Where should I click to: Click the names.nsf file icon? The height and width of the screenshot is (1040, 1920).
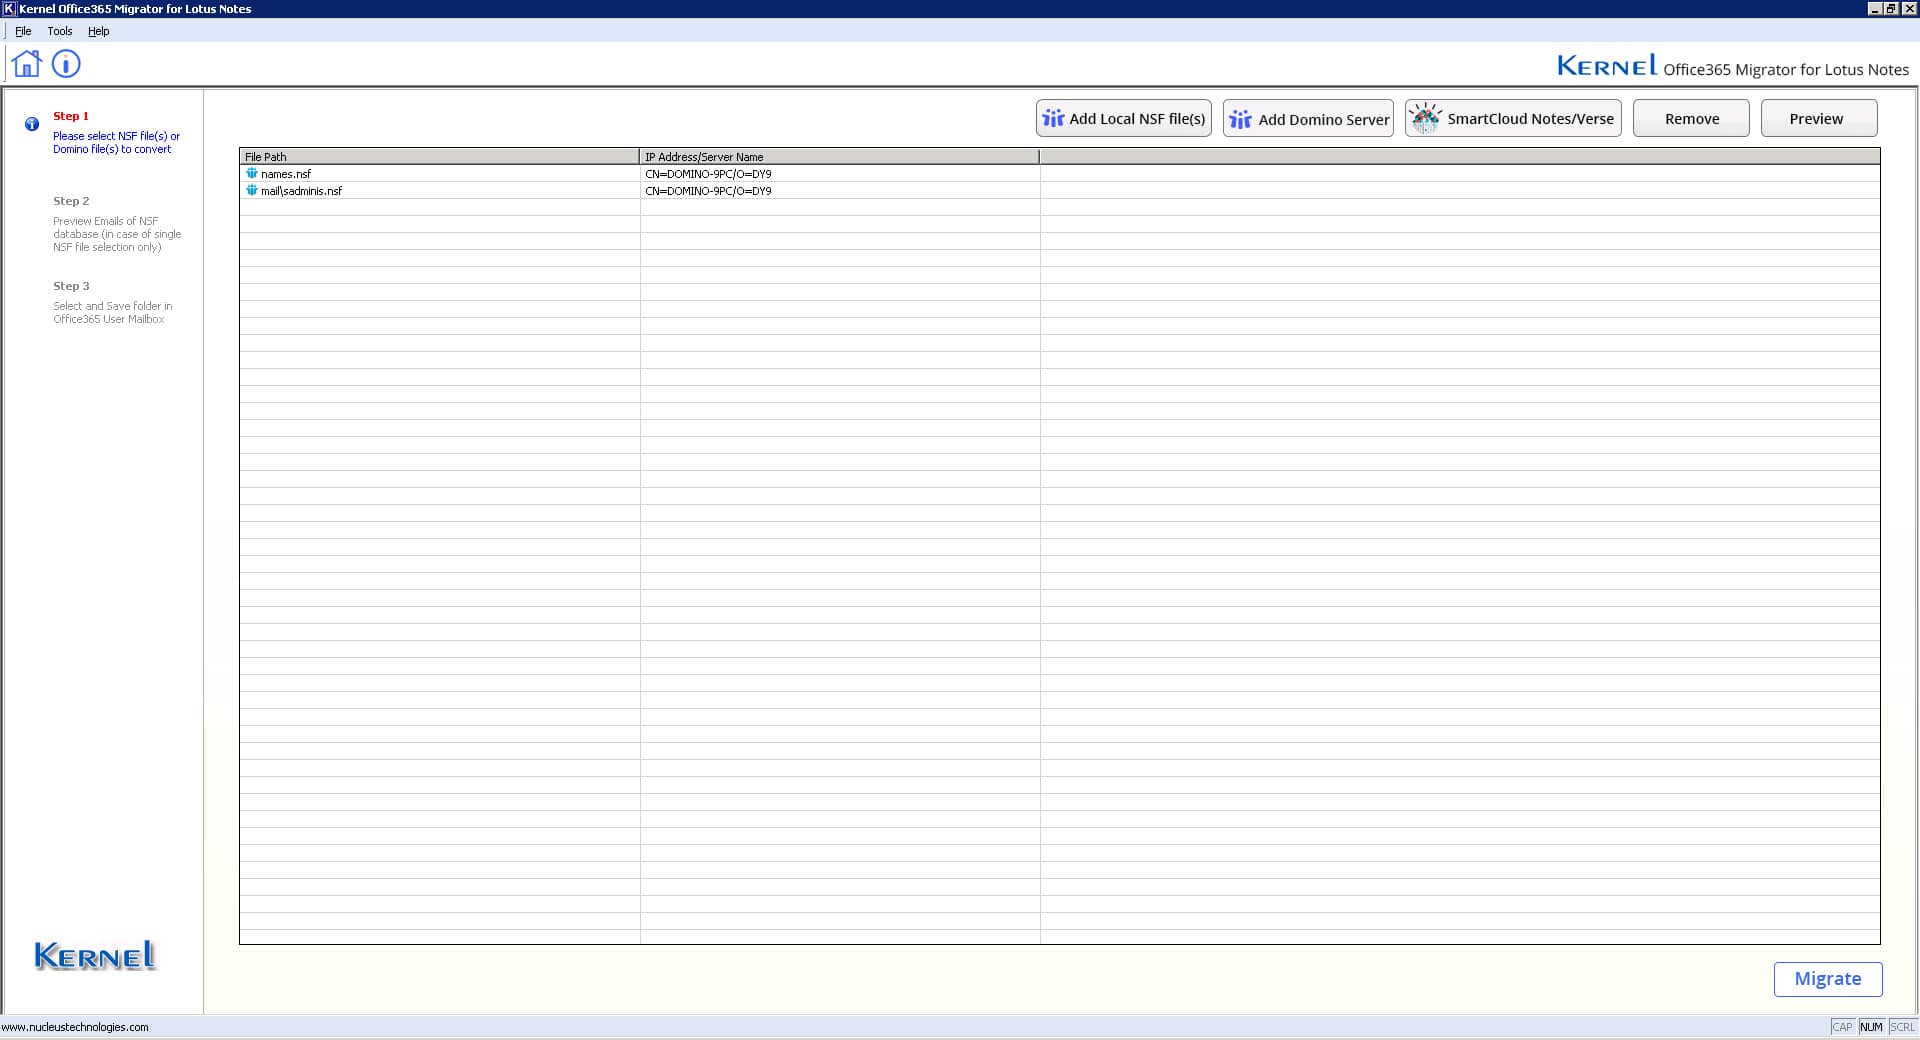click(x=252, y=173)
